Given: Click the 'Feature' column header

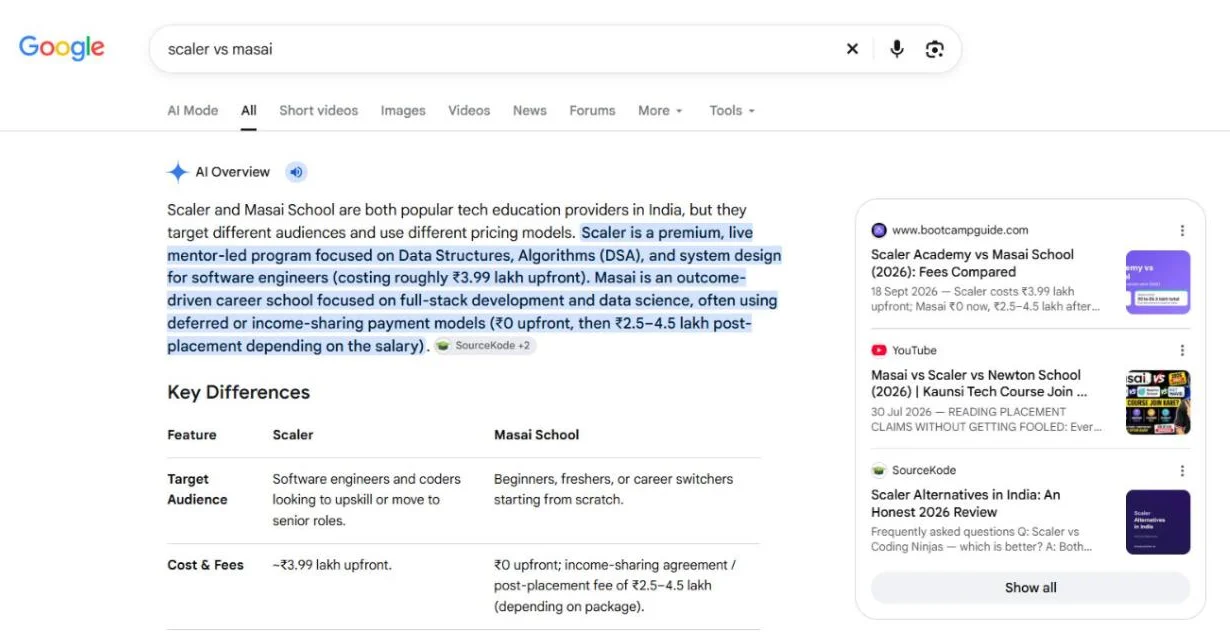Looking at the screenshot, I should tap(192, 435).
